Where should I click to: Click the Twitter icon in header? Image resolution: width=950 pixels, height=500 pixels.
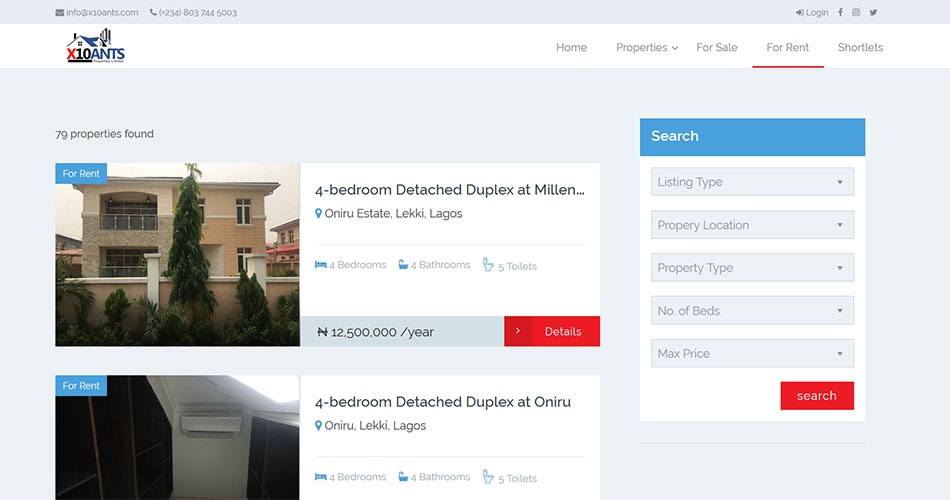873,13
